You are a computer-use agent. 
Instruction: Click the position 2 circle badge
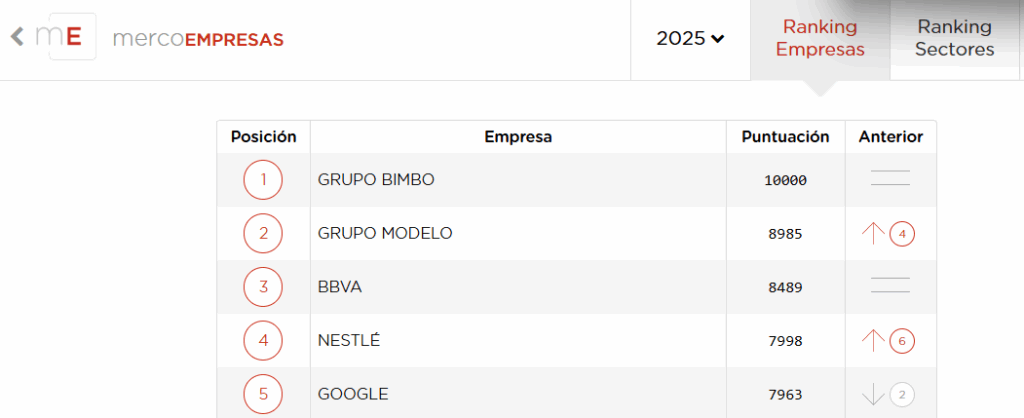pos(263,233)
